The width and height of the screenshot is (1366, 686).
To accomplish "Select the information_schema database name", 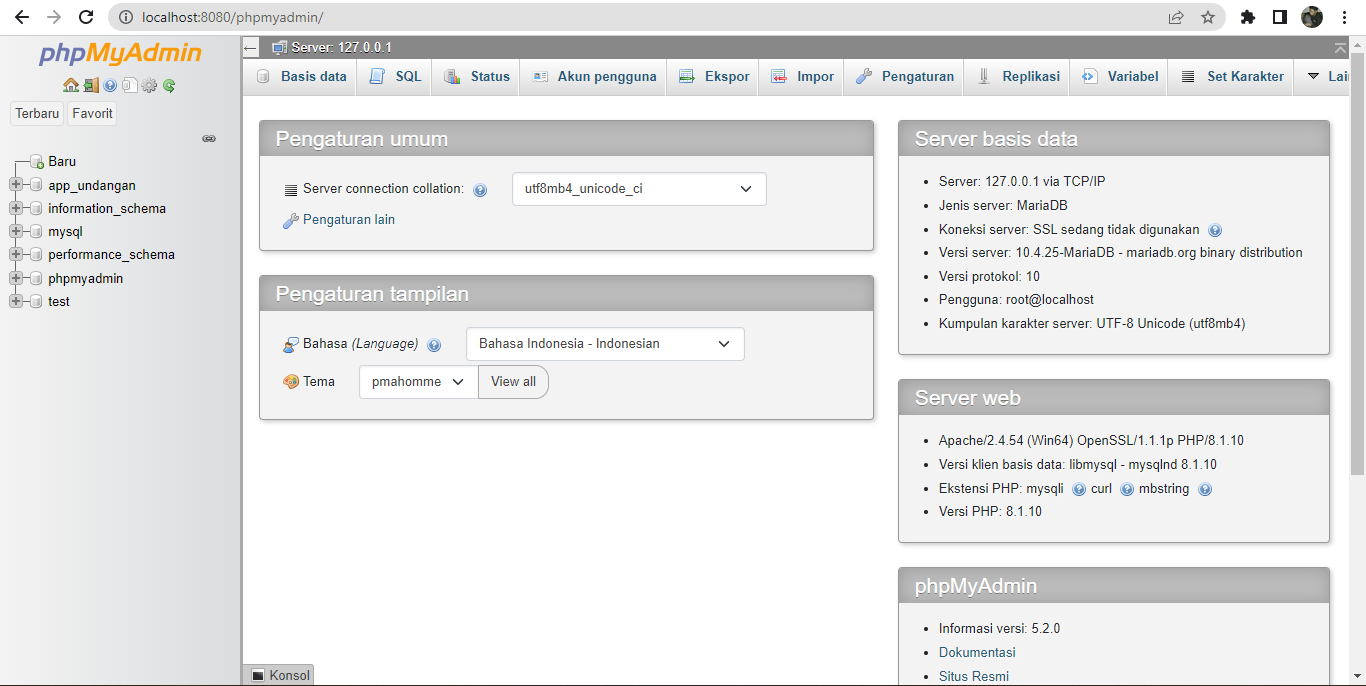I will [x=107, y=209].
